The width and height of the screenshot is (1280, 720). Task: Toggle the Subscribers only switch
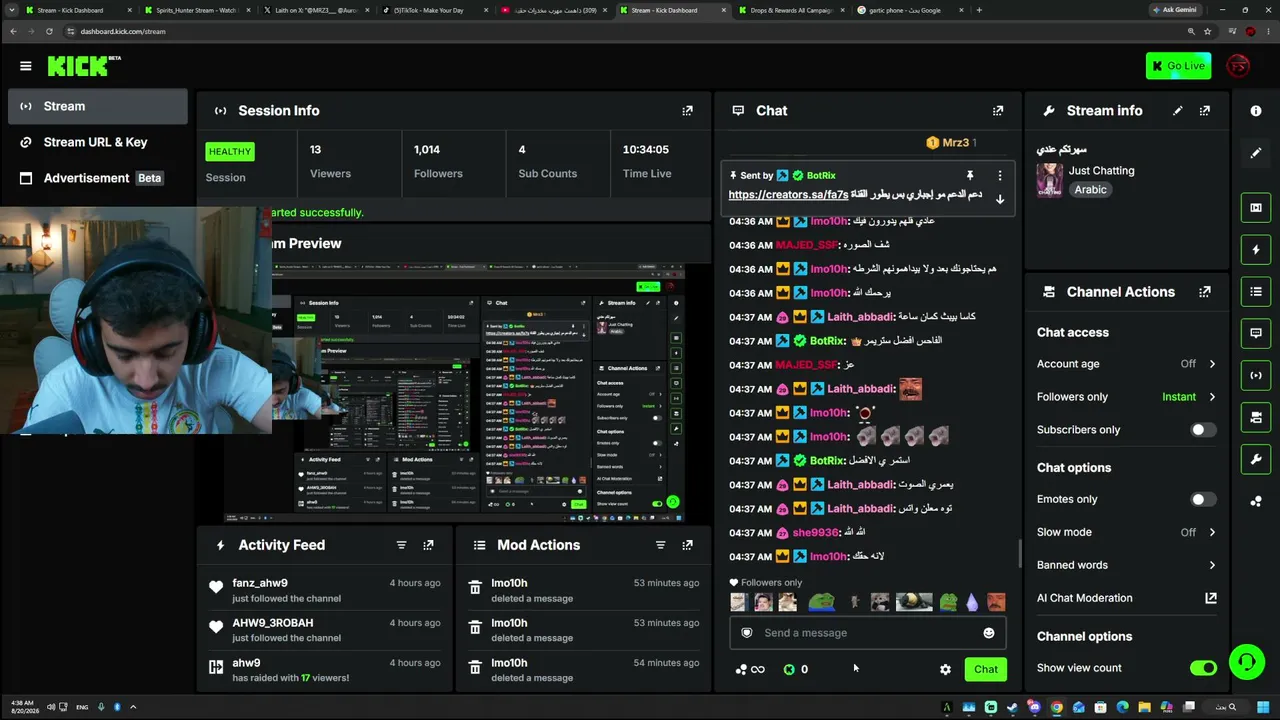1203,430
